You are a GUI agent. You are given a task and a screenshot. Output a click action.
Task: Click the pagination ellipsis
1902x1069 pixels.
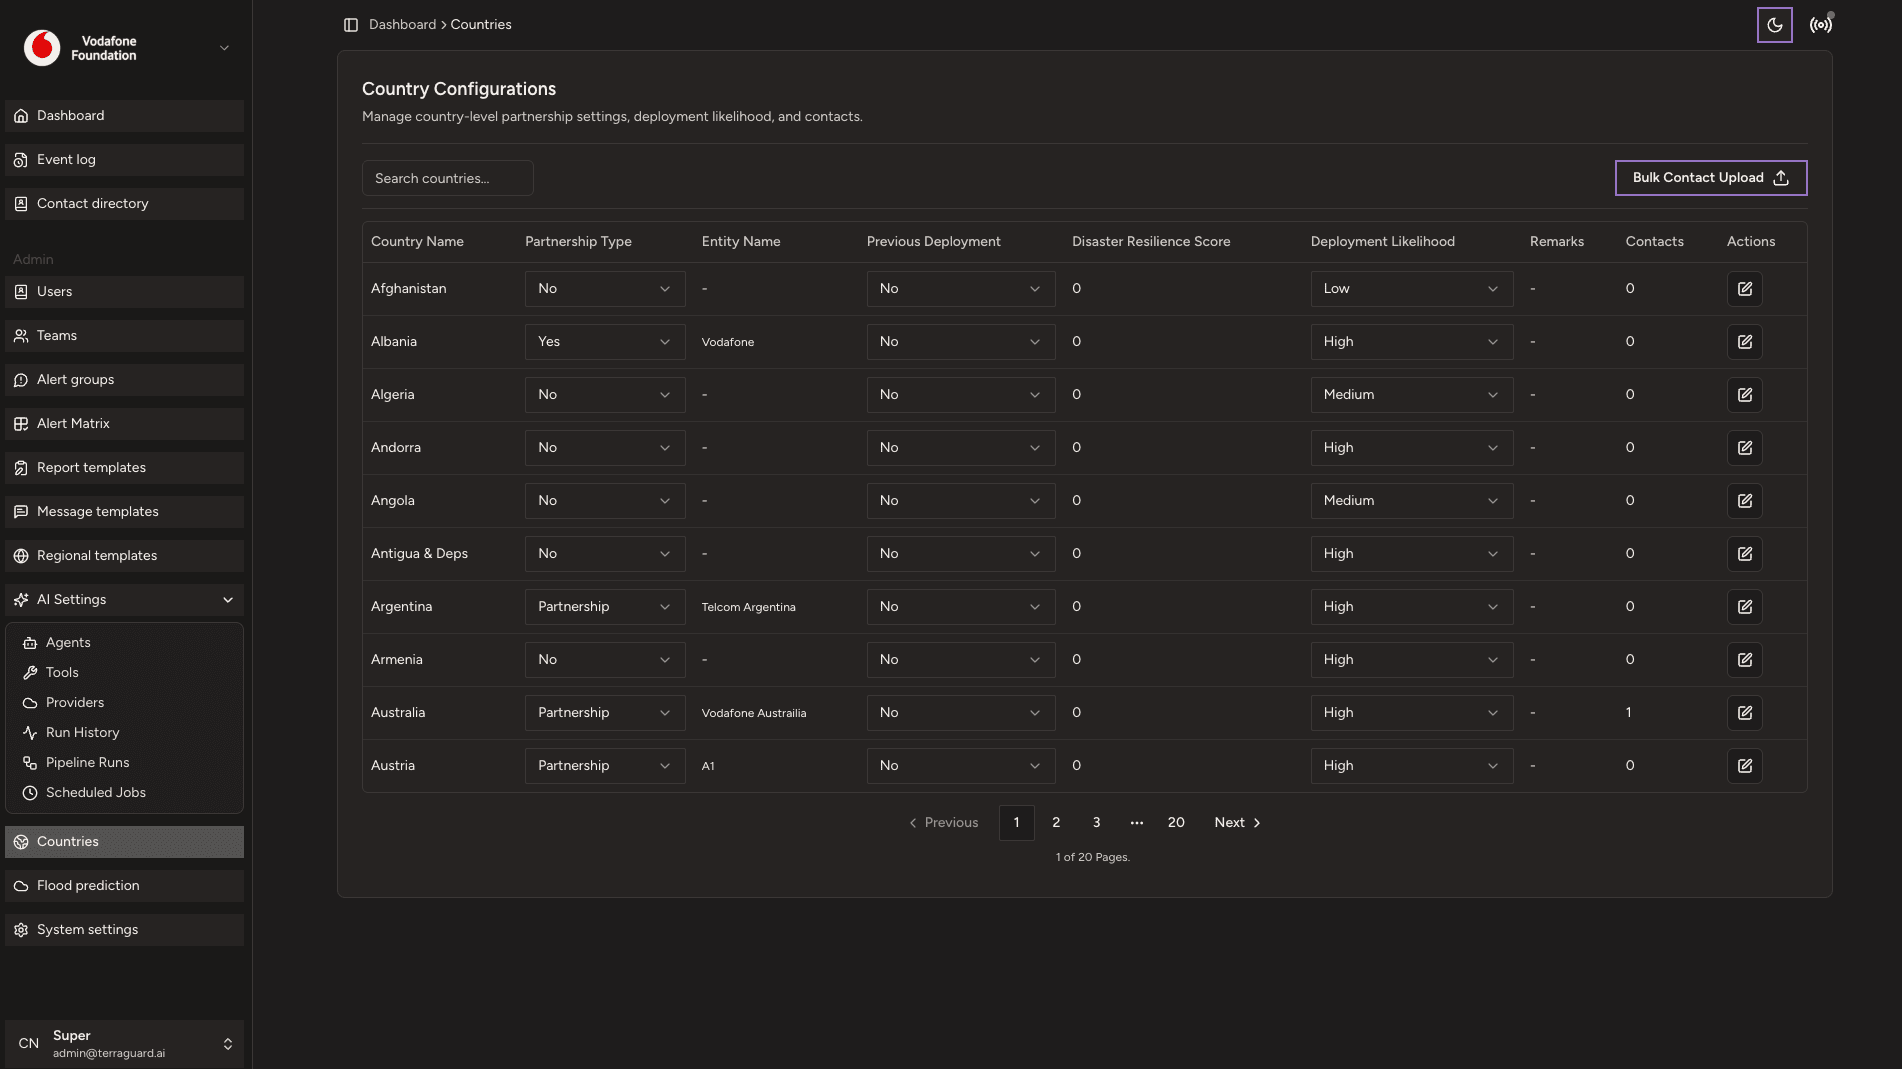[x=1136, y=823]
